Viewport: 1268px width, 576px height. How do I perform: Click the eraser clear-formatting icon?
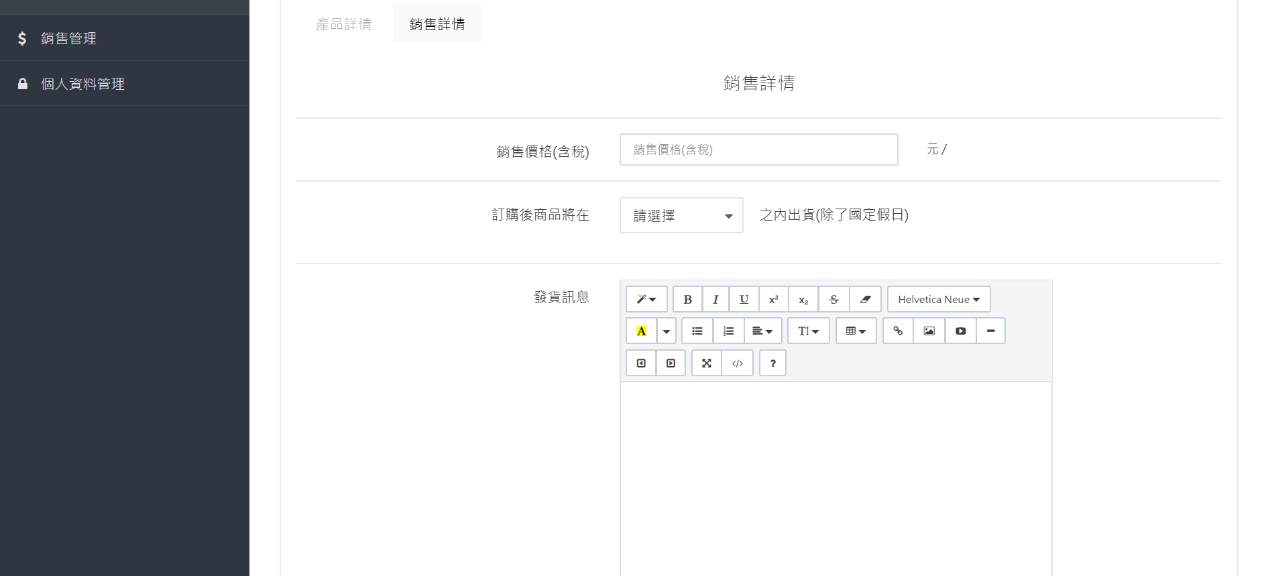click(865, 300)
